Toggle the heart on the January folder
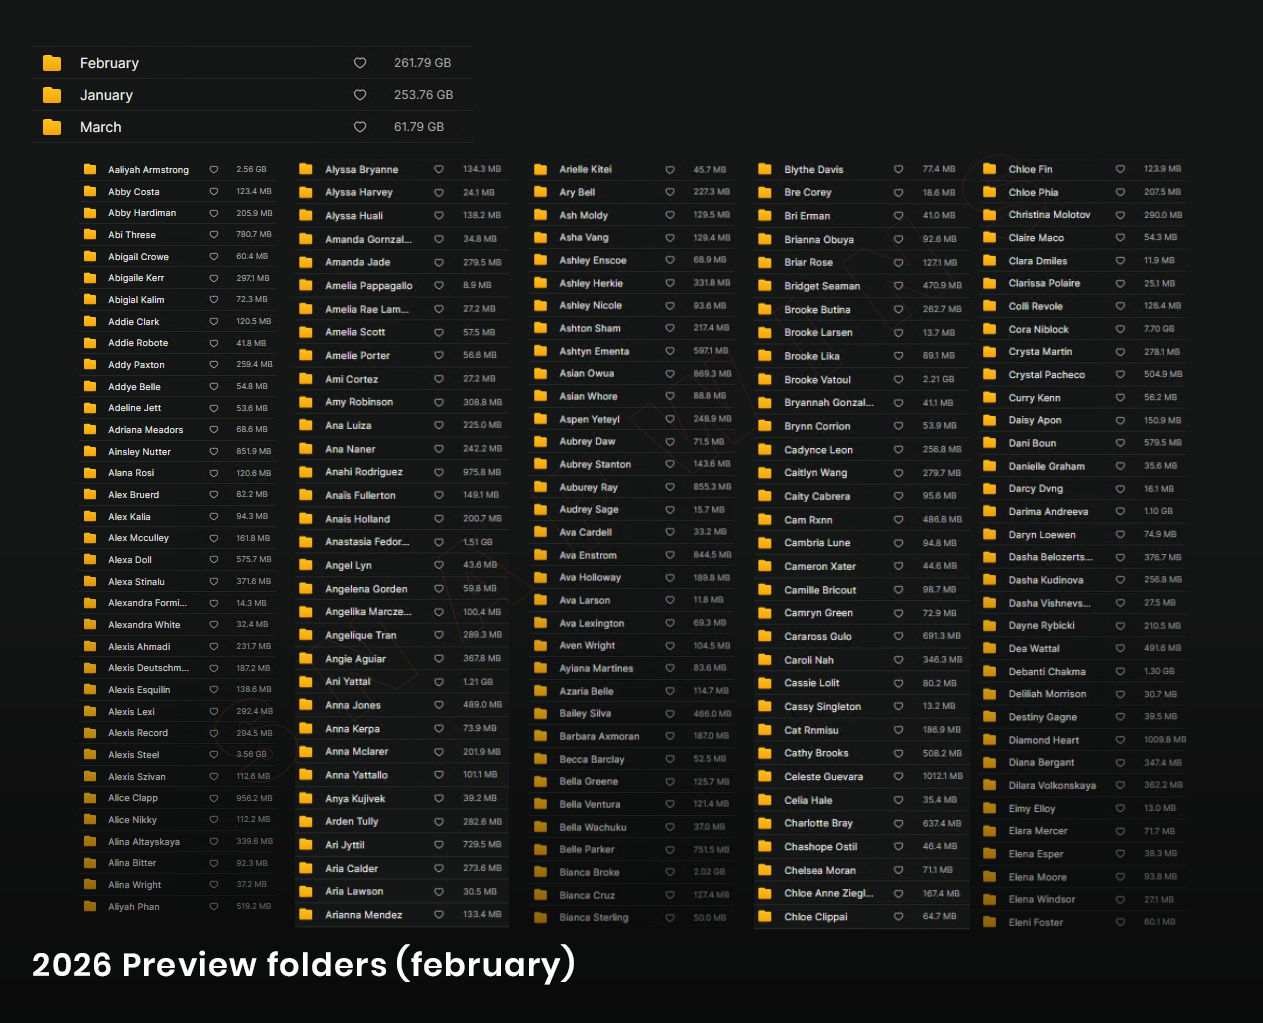Image resolution: width=1263 pixels, height=1023 pixels. click(360, 95)
